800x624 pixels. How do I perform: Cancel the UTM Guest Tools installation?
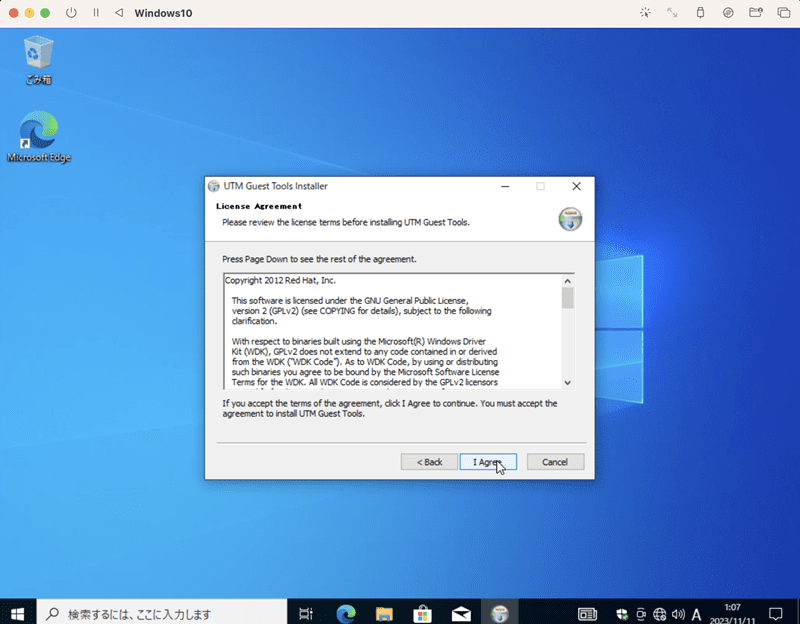coord(555,462)
